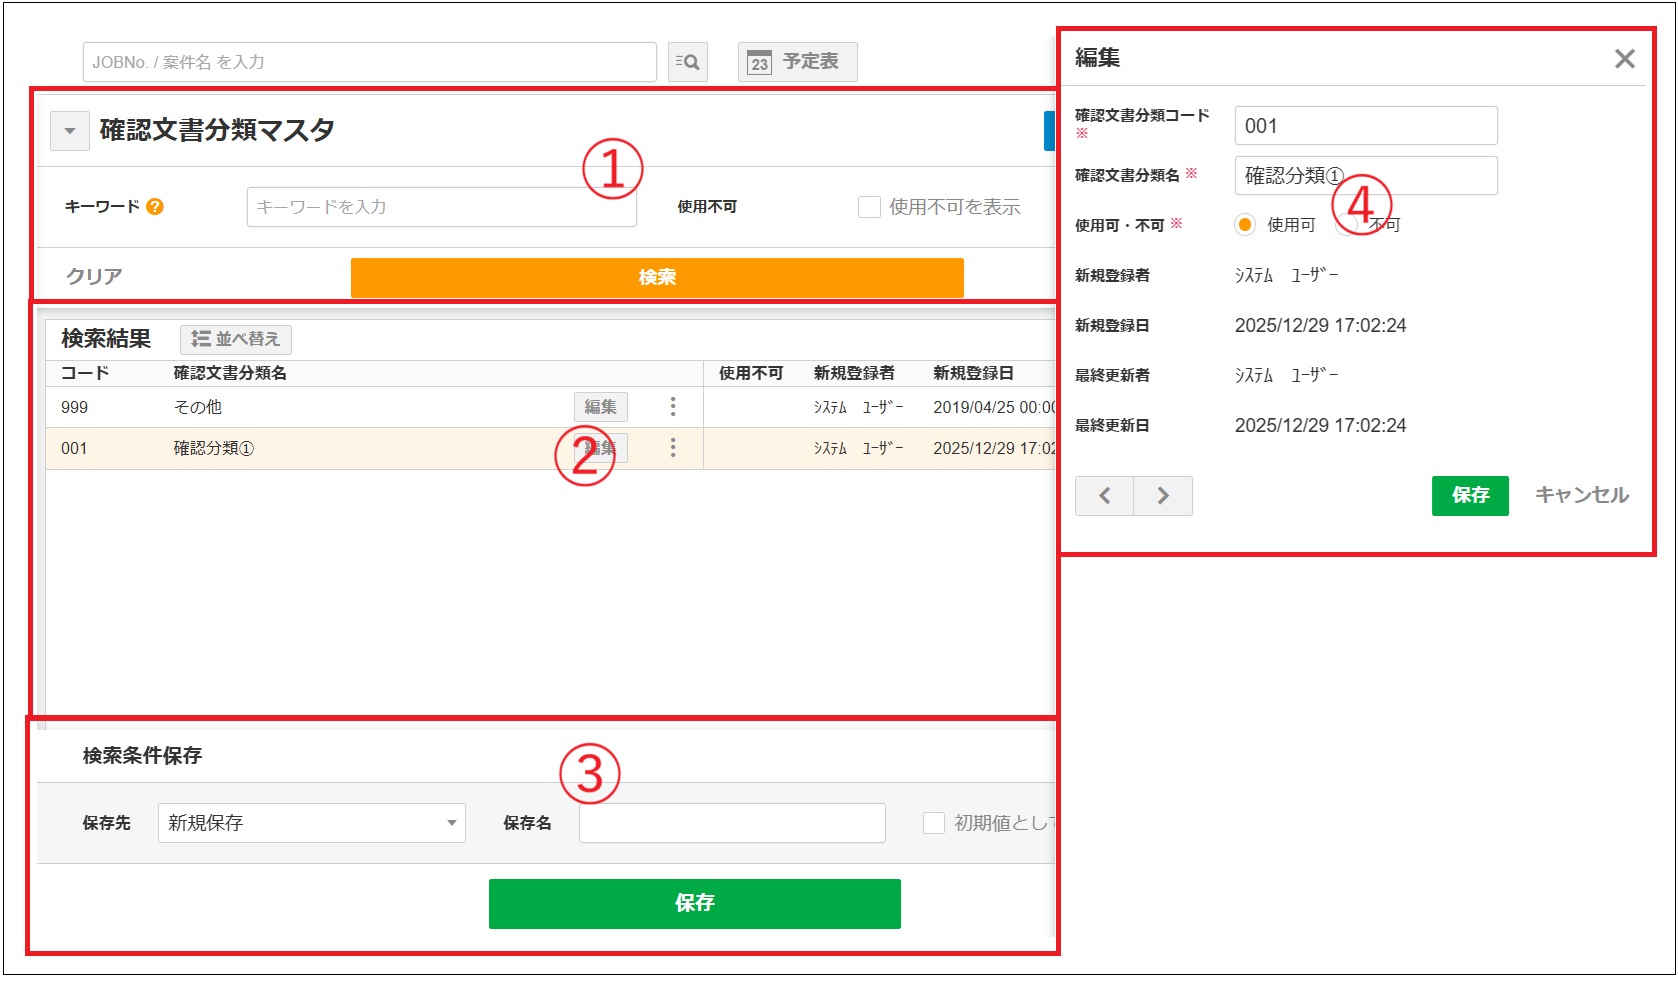Viewport: 1678px width, 981px height.
Task: Click the コード column header
Action: click(x=85, y=373)
